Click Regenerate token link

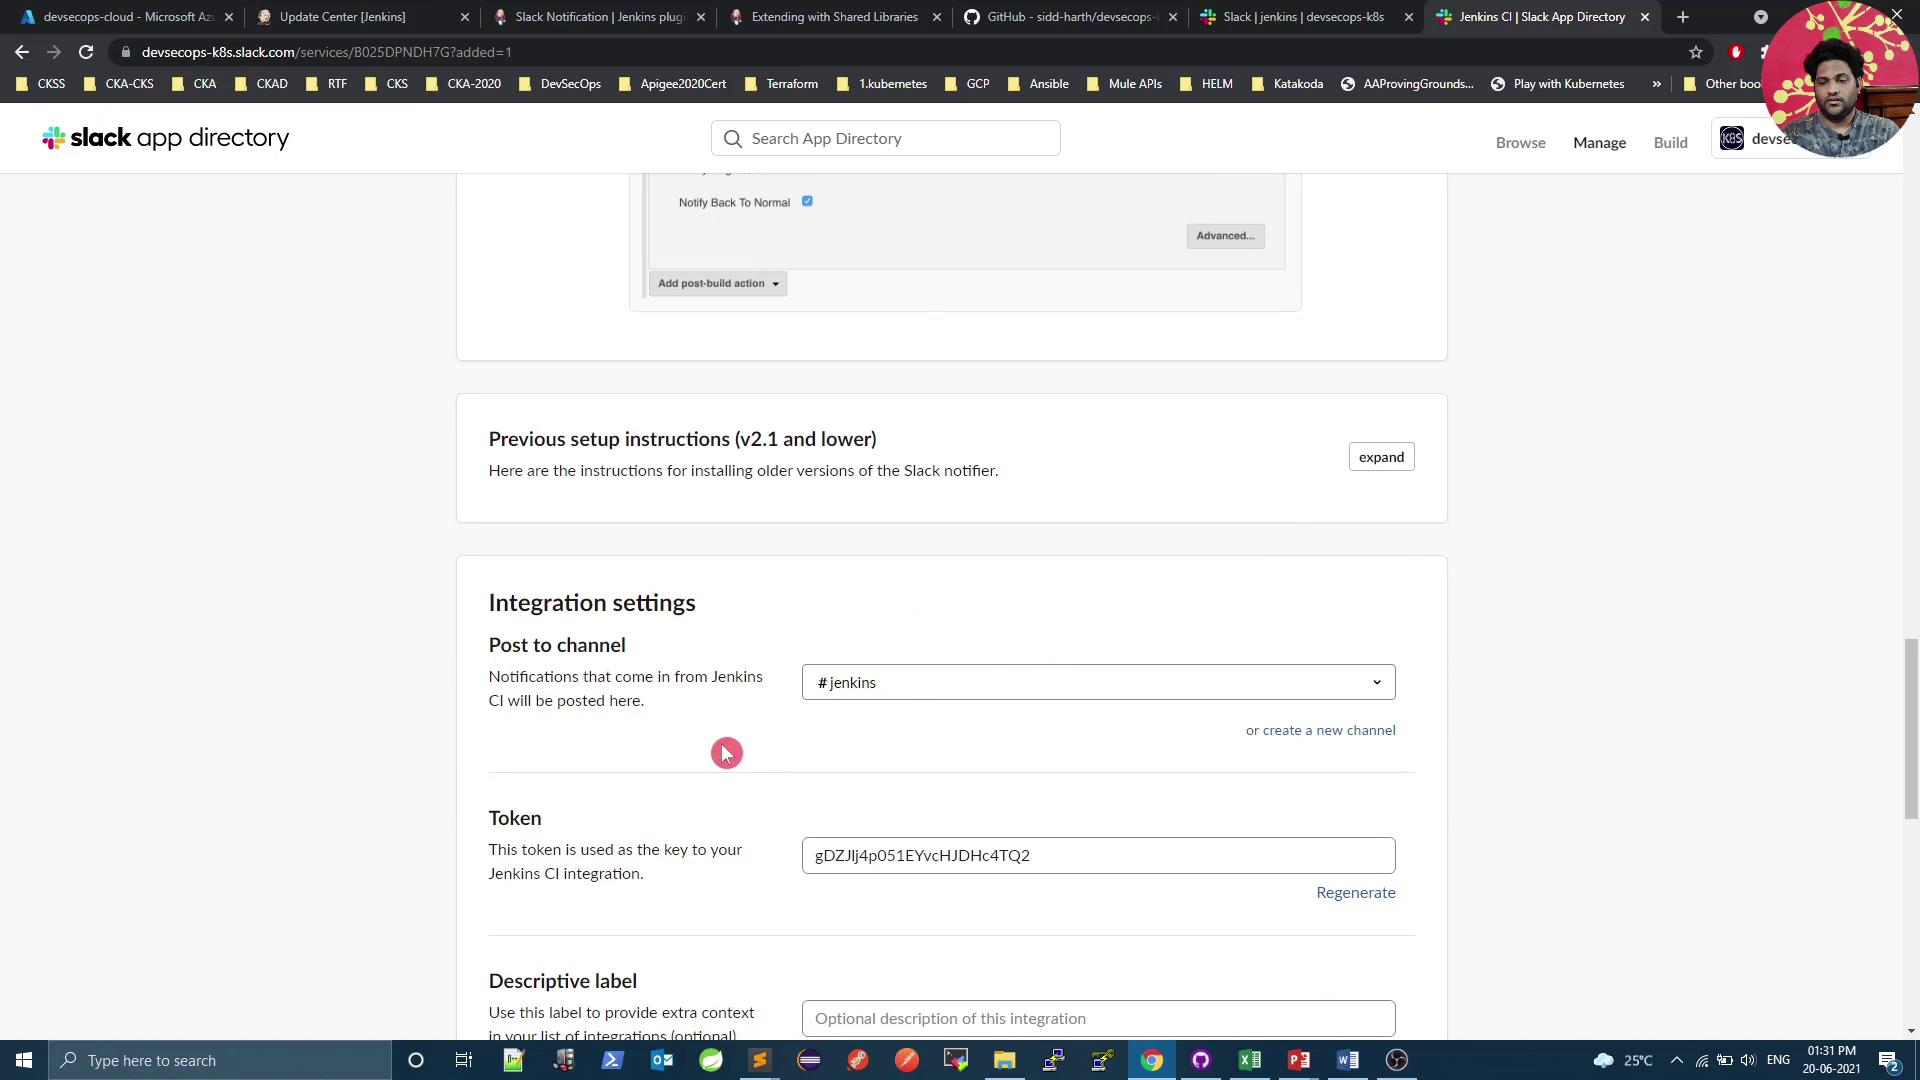1355,892
